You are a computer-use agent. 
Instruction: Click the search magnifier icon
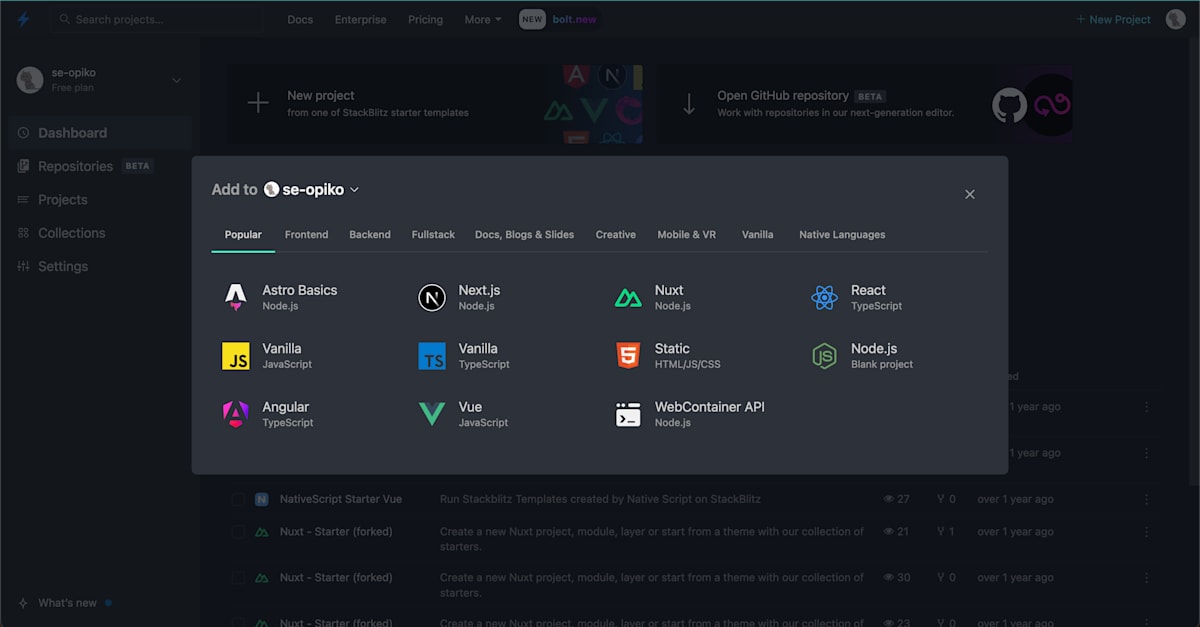click(65, 19)
